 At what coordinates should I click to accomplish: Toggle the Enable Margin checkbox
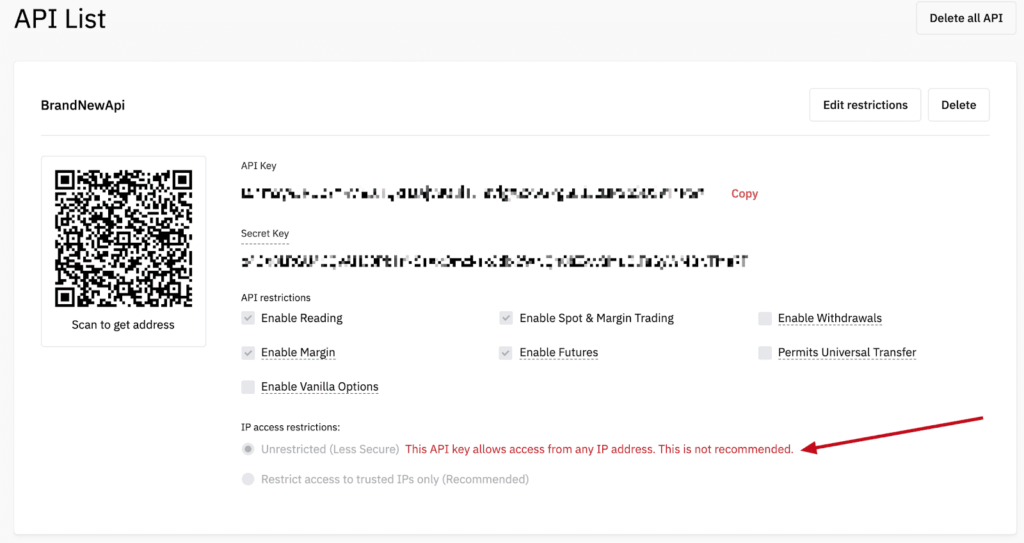(x=248, y=352)
